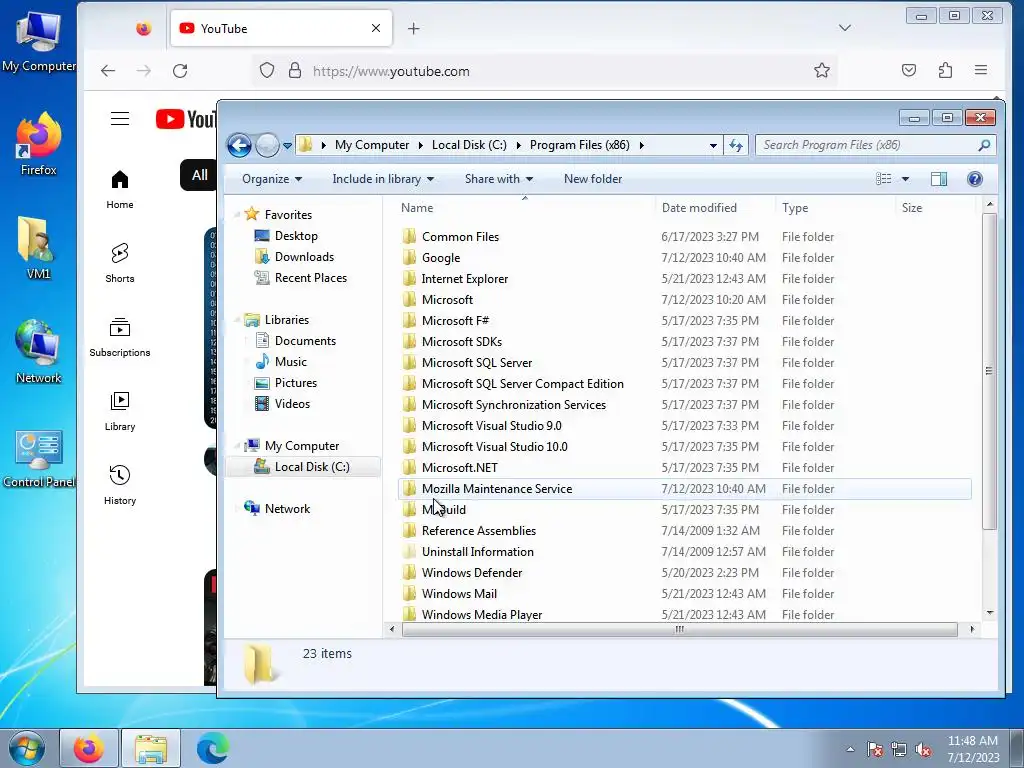Click the magnifier icon in Explorer search

(x=984, y=145)
